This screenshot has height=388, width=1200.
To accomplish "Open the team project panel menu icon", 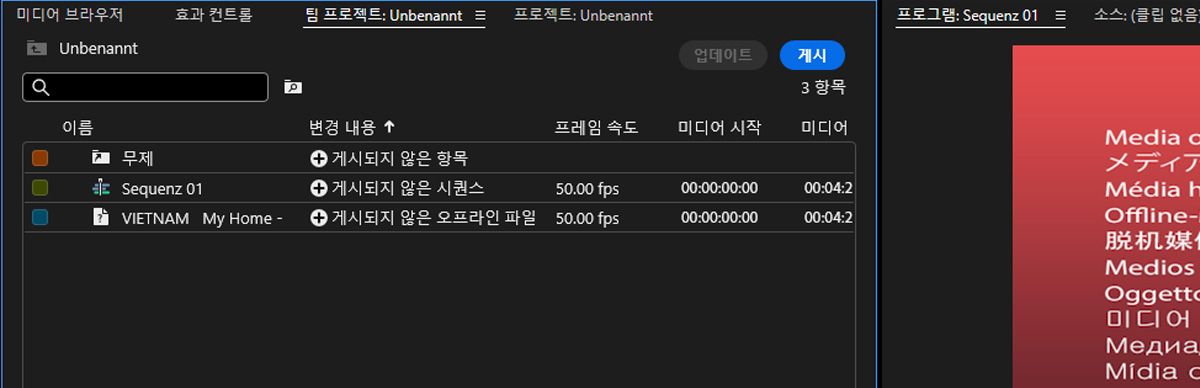I will (480, 15).
